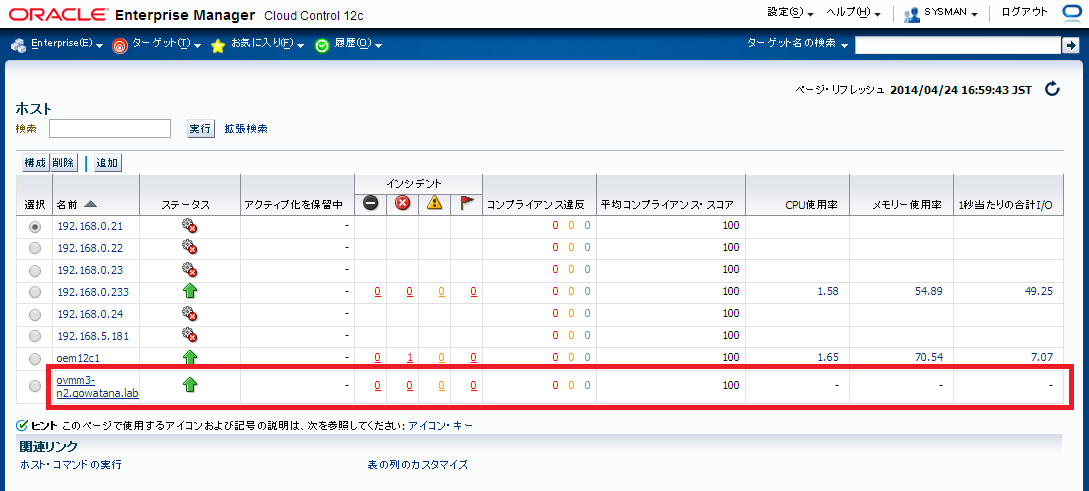Open the お気に入り(F) menu
This screenshot has width=1089, height=491.
coord(267,44)
